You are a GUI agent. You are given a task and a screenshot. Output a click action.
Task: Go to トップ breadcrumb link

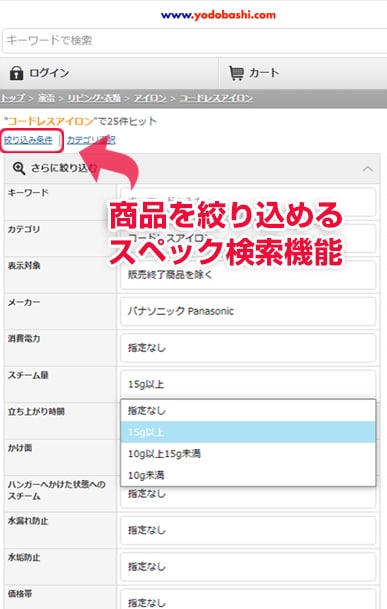[12, 98]
